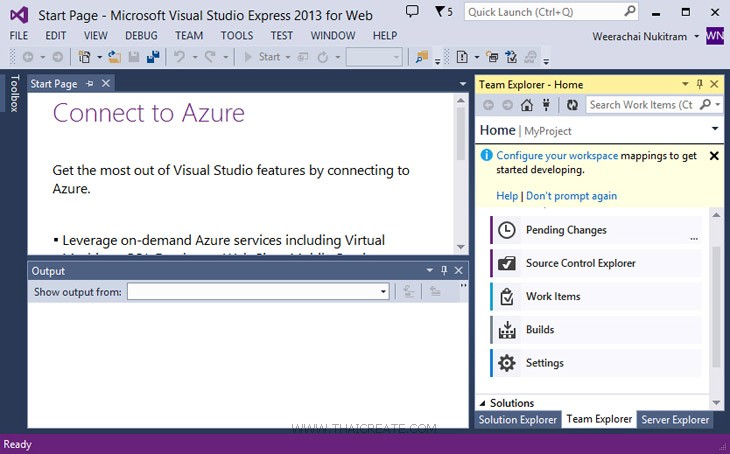Open the document tab list dropdown arrow
The width and height of the screenshot is (730, 454).
(463, 84)
